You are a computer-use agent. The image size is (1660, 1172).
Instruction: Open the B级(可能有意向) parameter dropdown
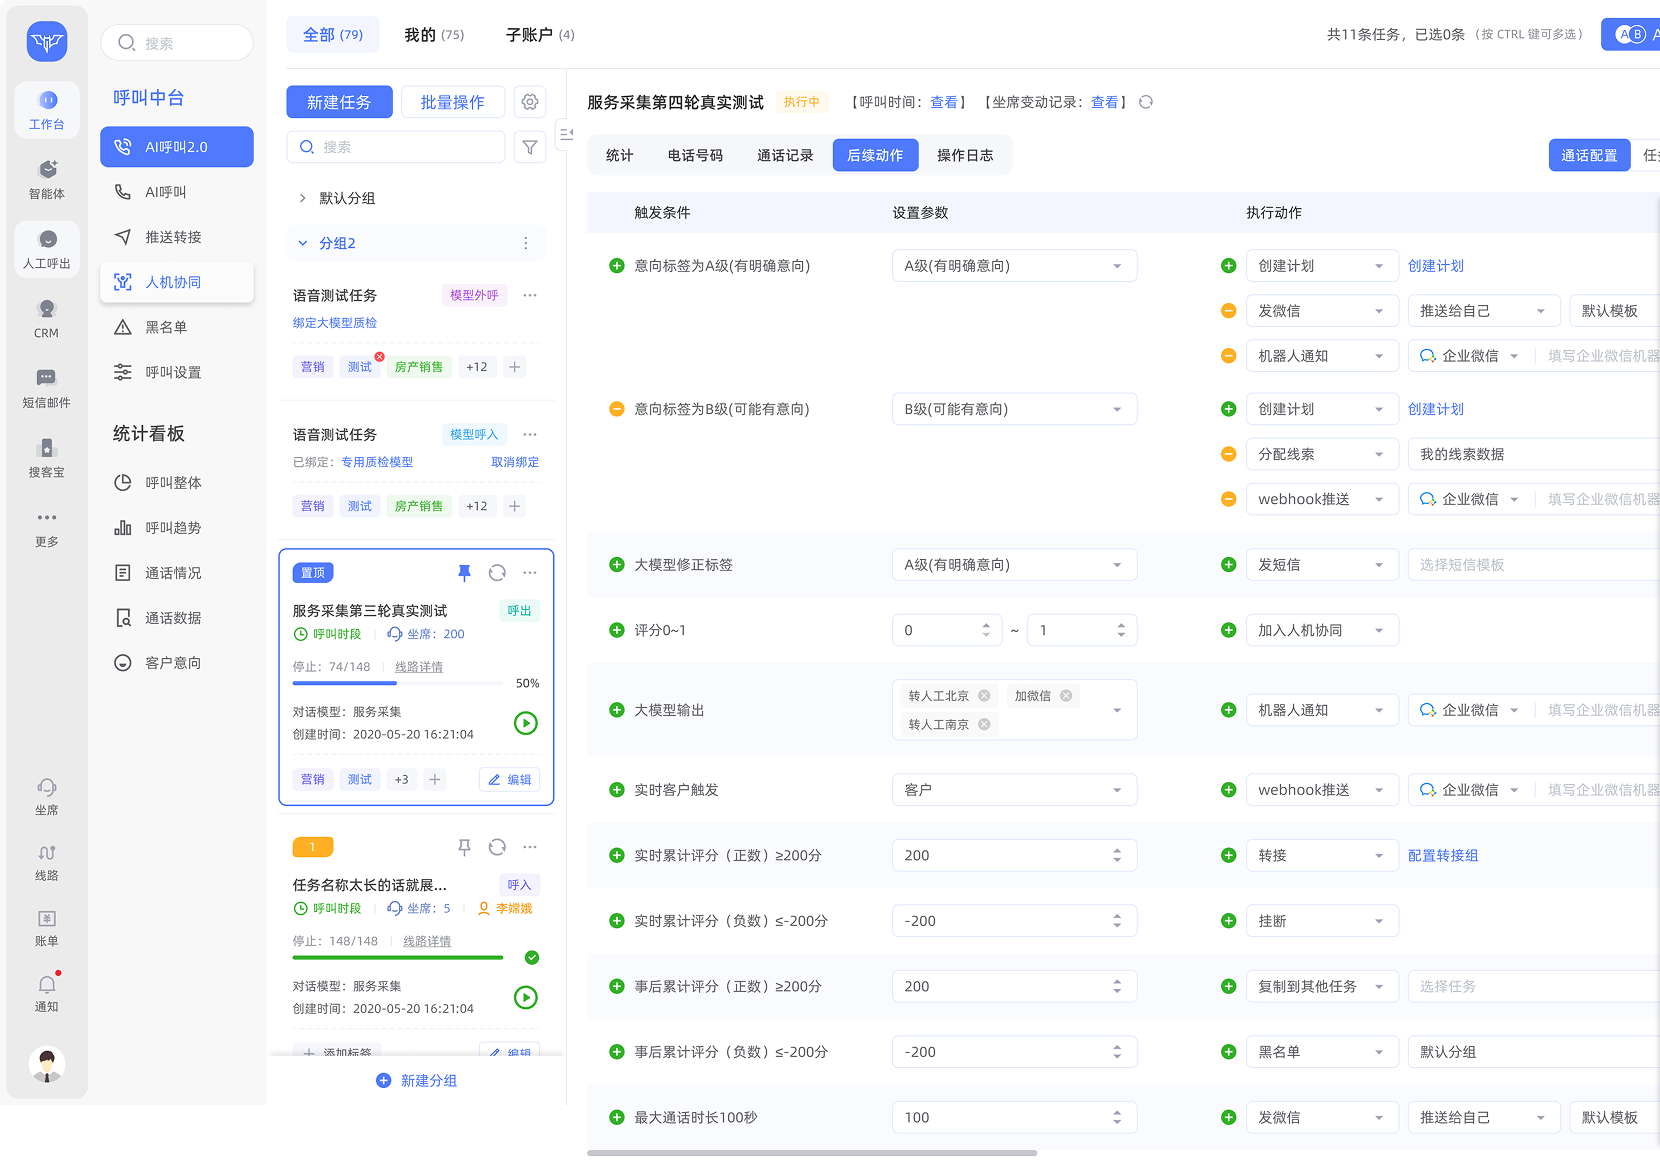click(1014, 408)
